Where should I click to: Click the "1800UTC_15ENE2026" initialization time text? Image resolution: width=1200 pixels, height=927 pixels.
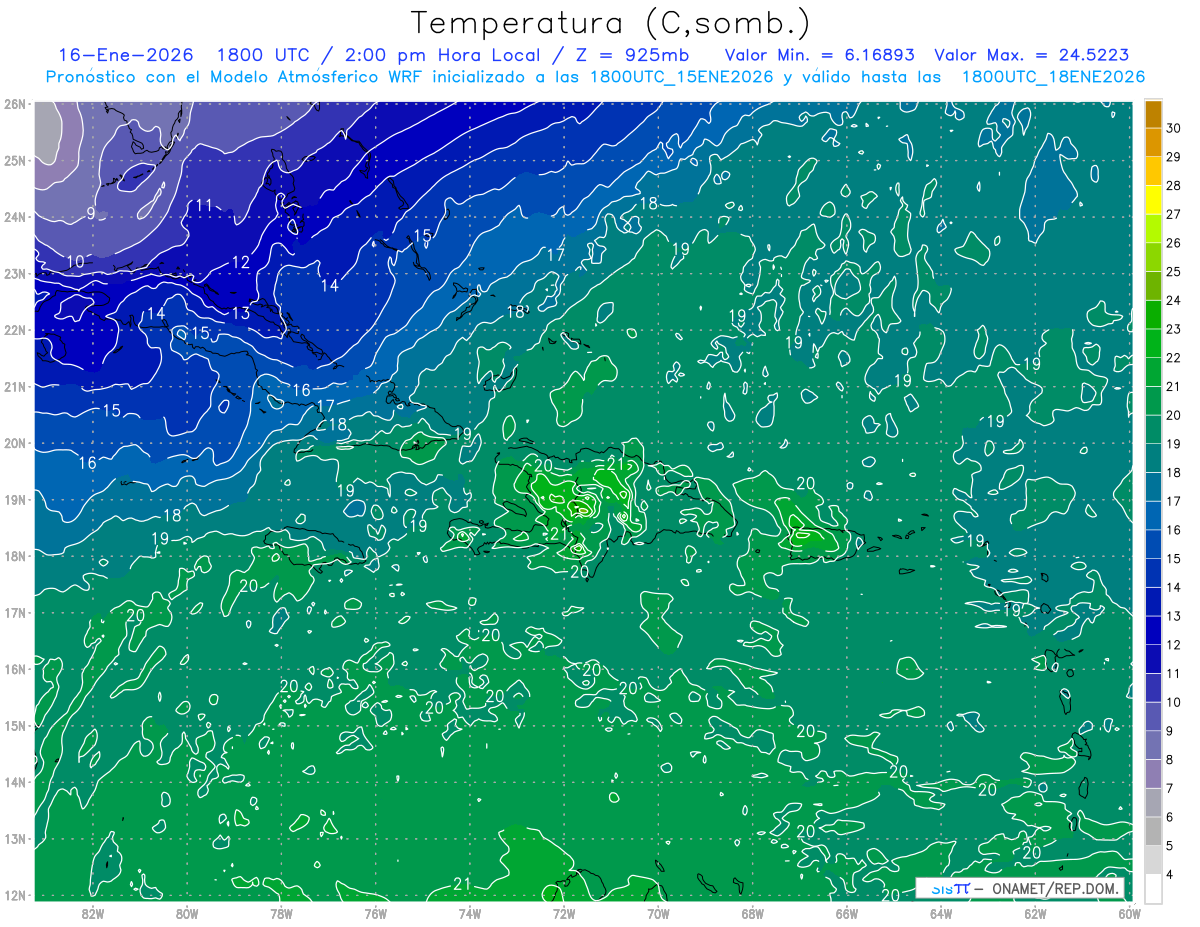click(680, 77)
